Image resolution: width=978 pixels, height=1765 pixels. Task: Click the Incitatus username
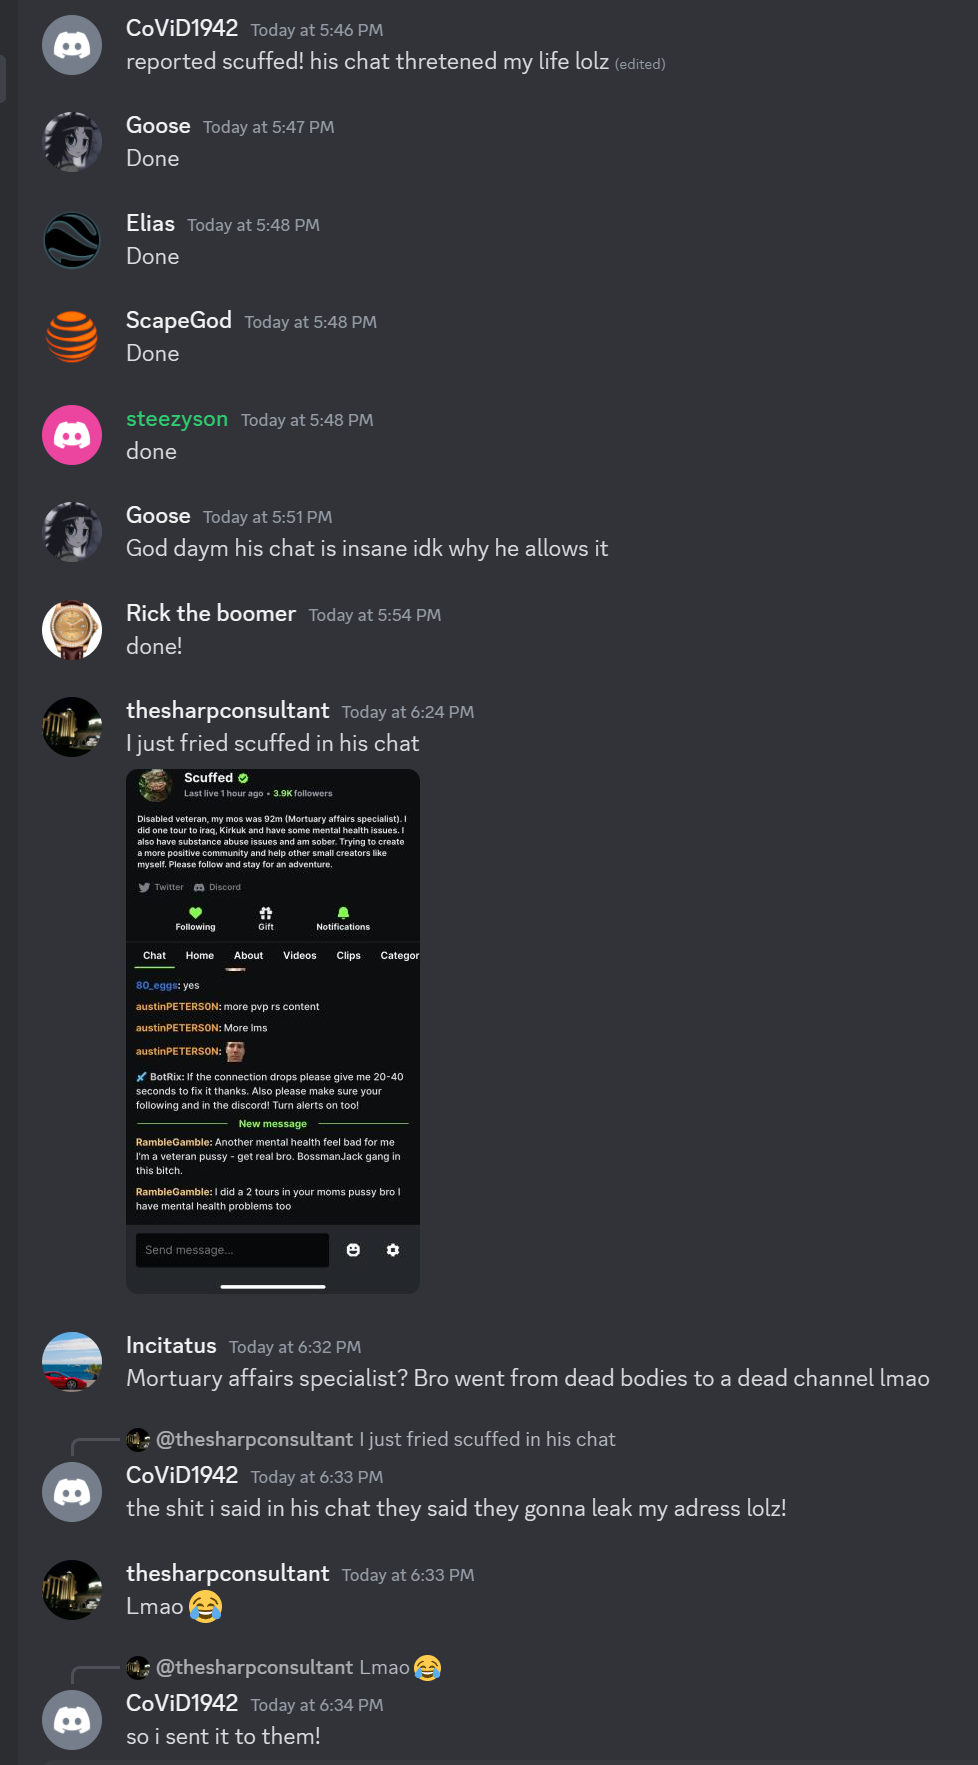pyautogui.click(x=171, y=1345)
